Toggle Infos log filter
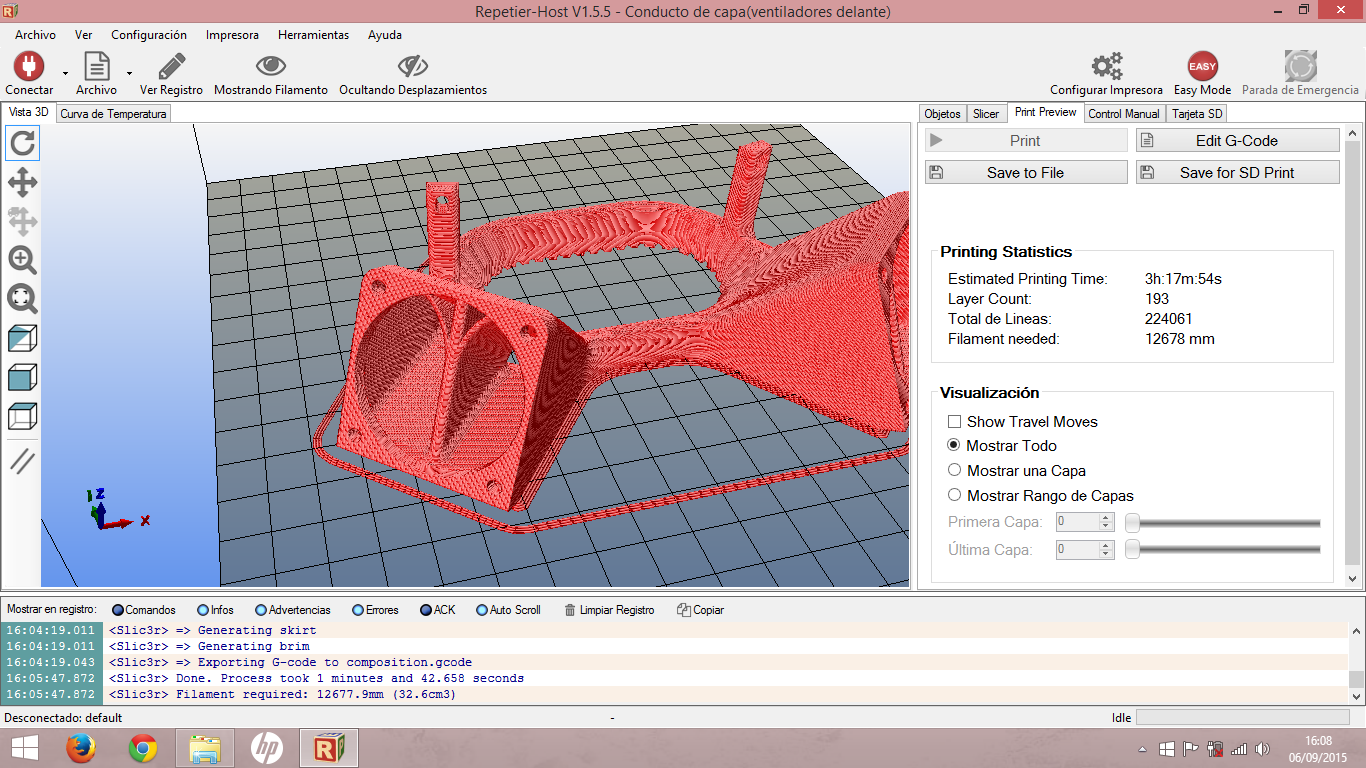This screenshot has height=768, width=1366. [x=215, y=610]
